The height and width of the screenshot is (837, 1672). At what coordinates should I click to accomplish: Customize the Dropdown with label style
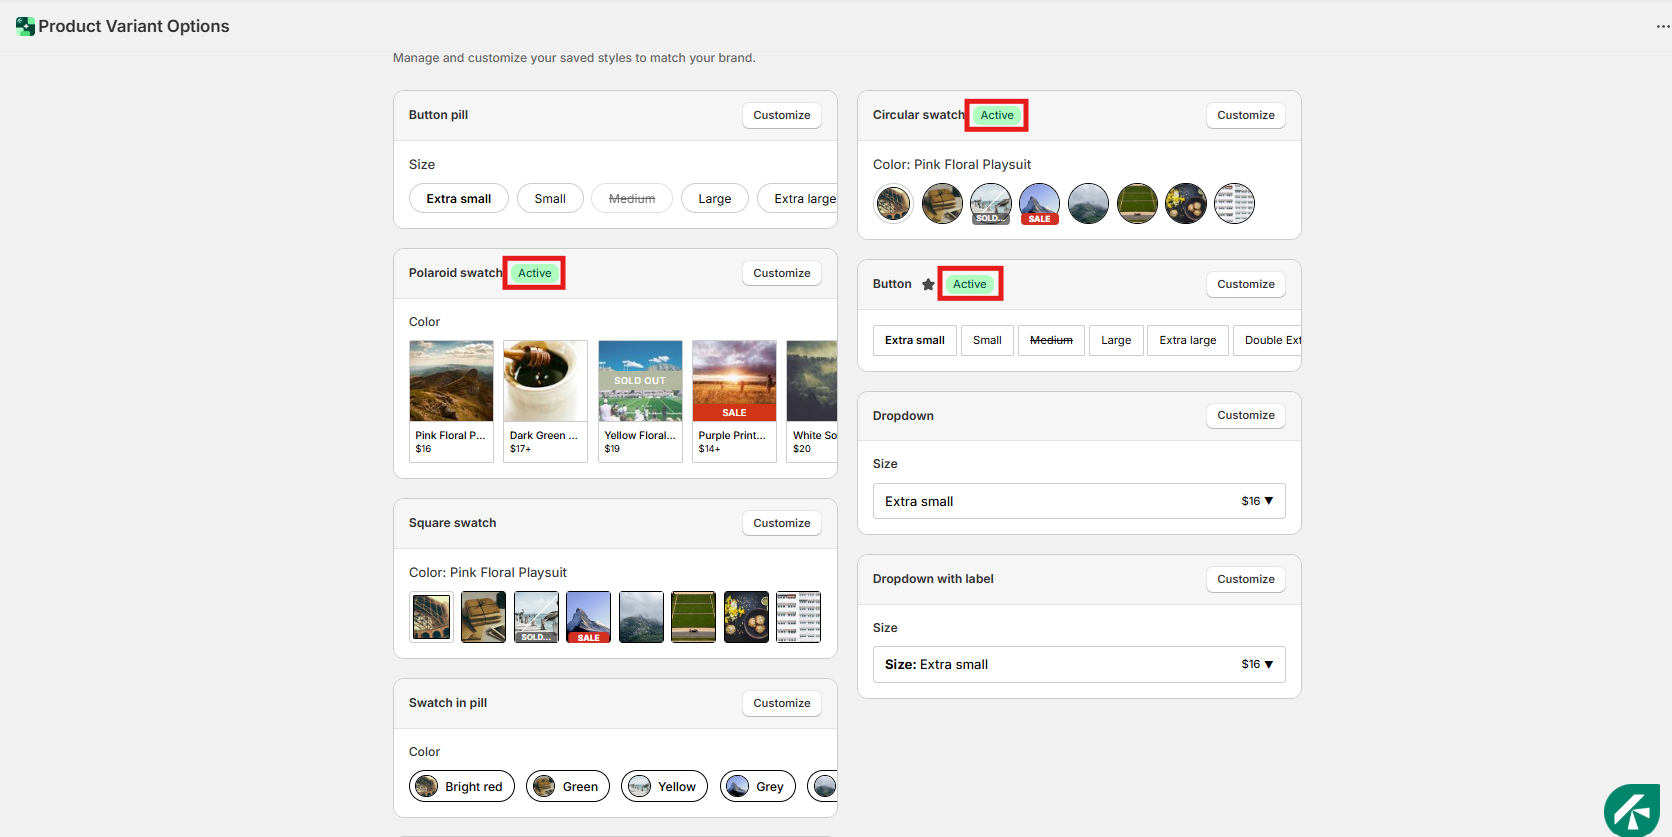(x=1245, y=580)
